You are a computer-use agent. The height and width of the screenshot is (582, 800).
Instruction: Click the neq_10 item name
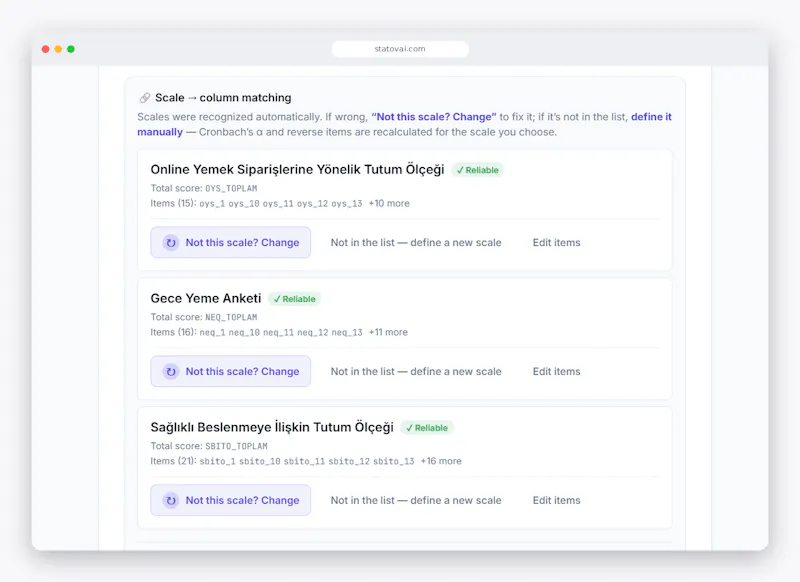tap(244, 333)
